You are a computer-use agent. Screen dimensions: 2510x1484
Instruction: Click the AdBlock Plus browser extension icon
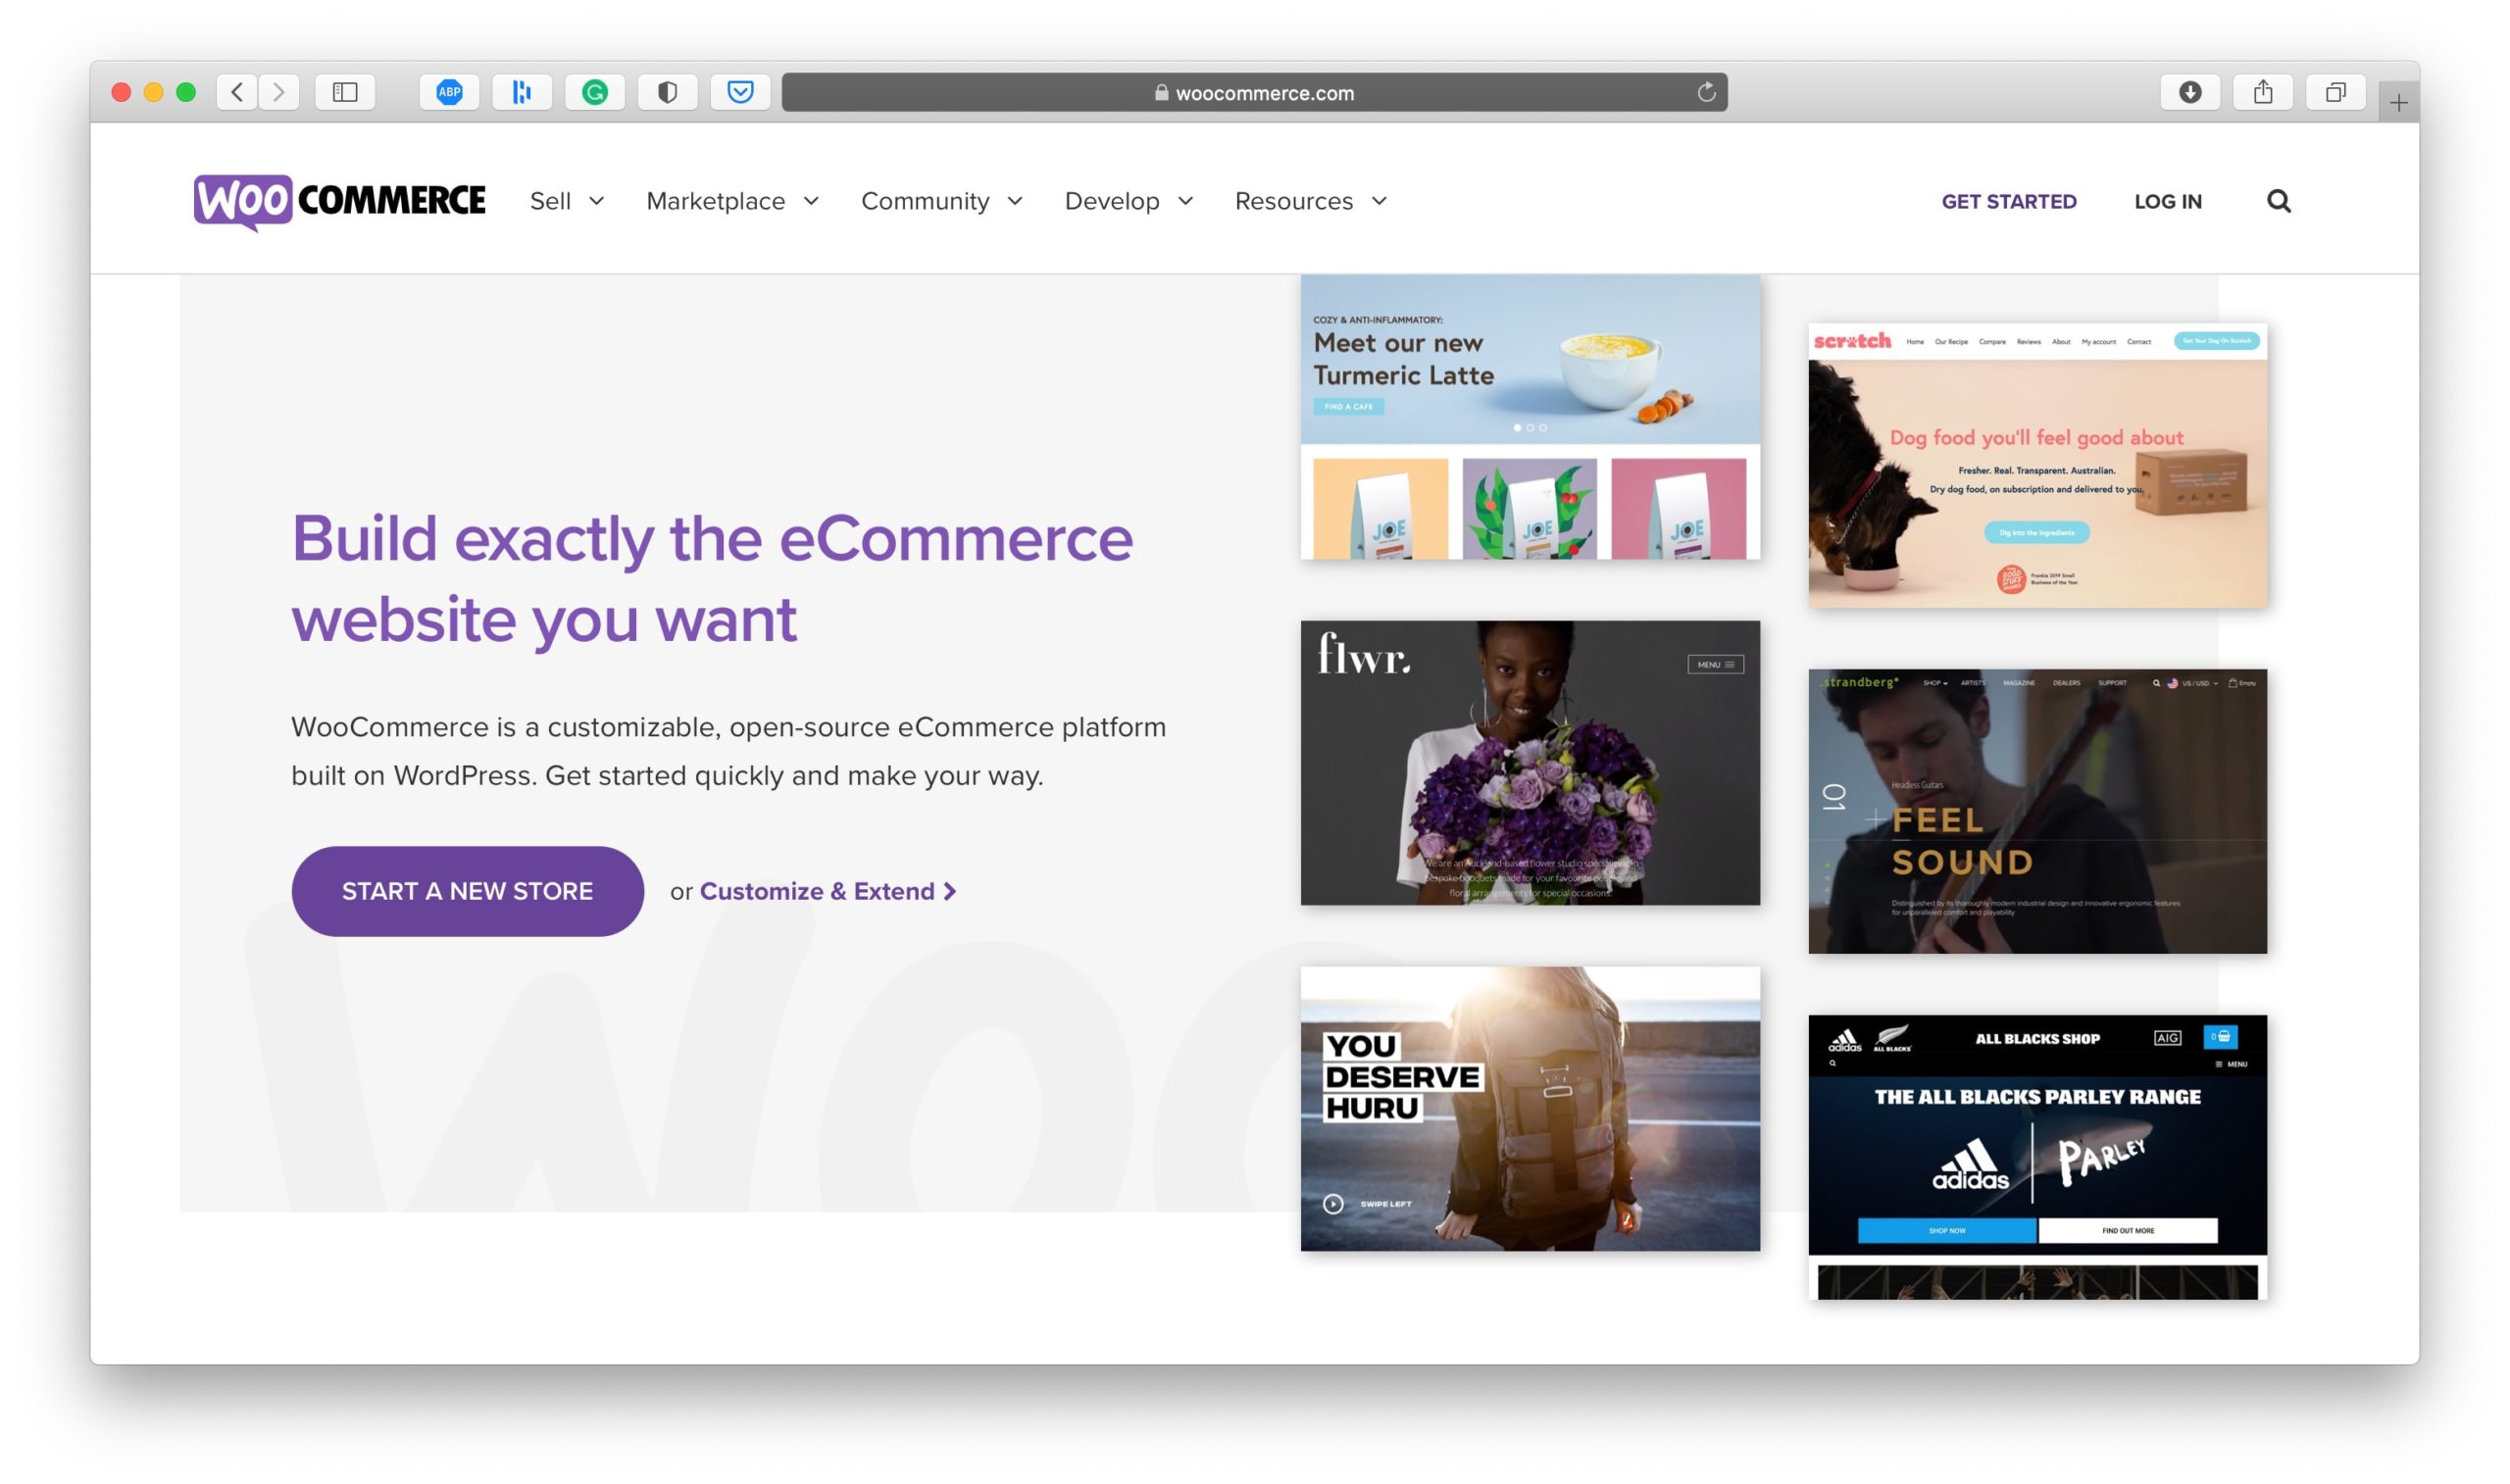449,94
